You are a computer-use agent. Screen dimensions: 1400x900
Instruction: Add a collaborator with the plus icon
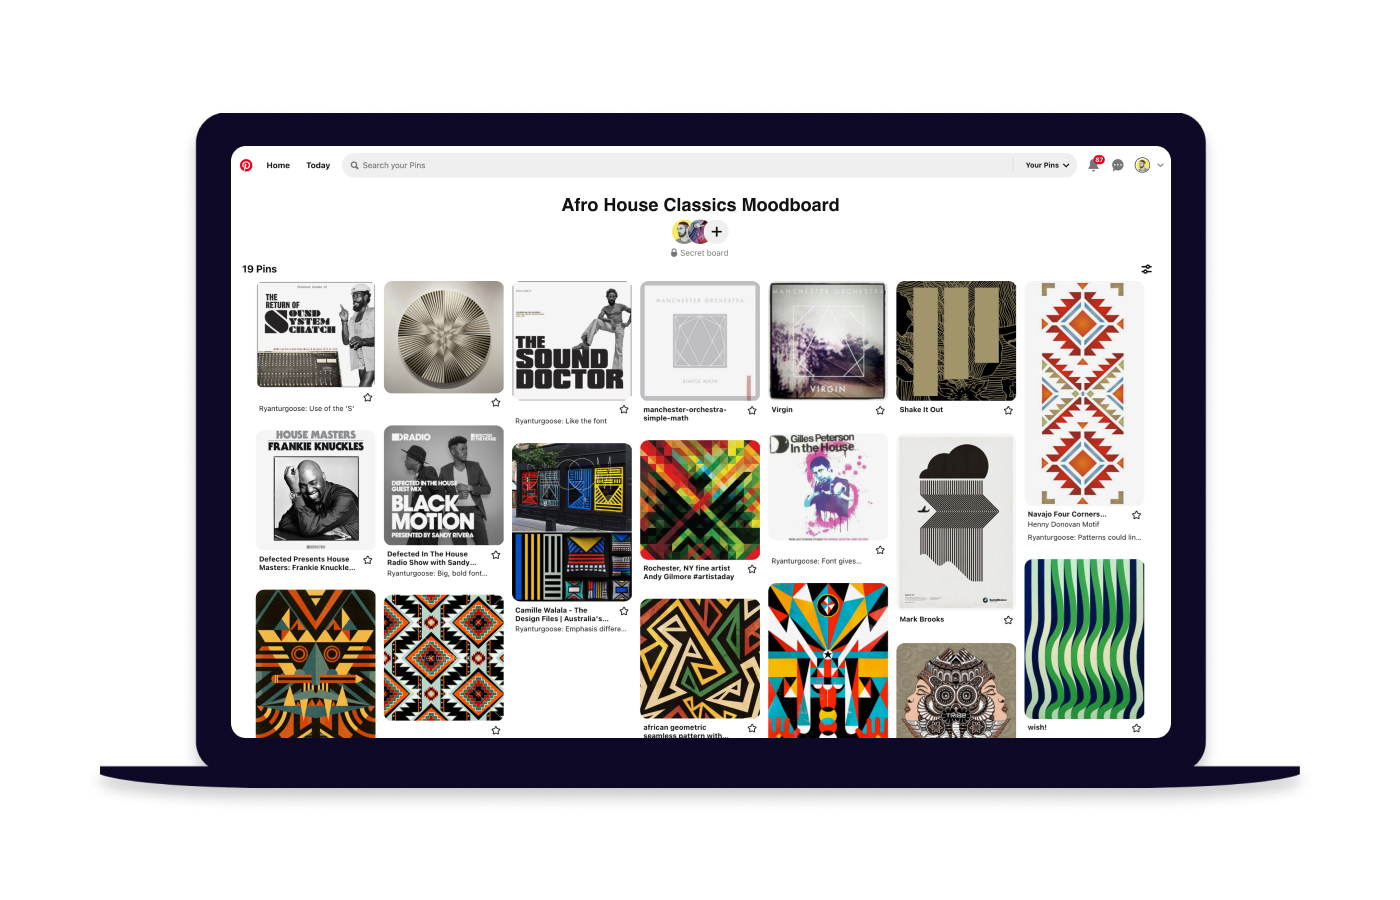click(717, 232)
